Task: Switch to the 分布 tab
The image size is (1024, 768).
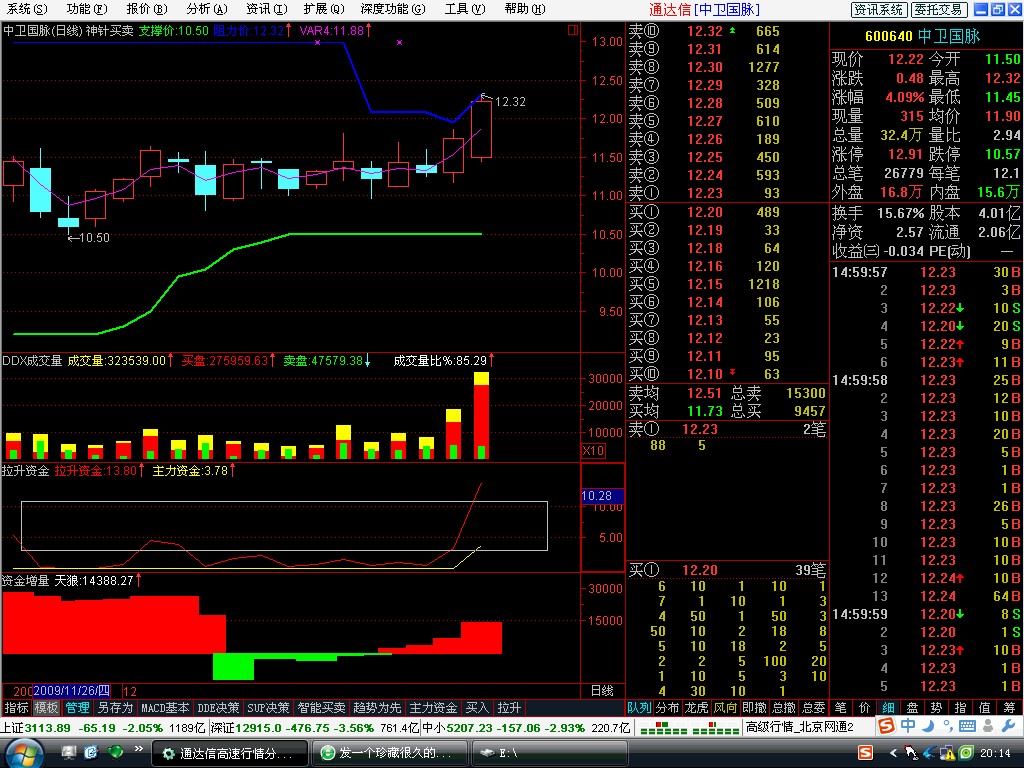Action: 667,708
